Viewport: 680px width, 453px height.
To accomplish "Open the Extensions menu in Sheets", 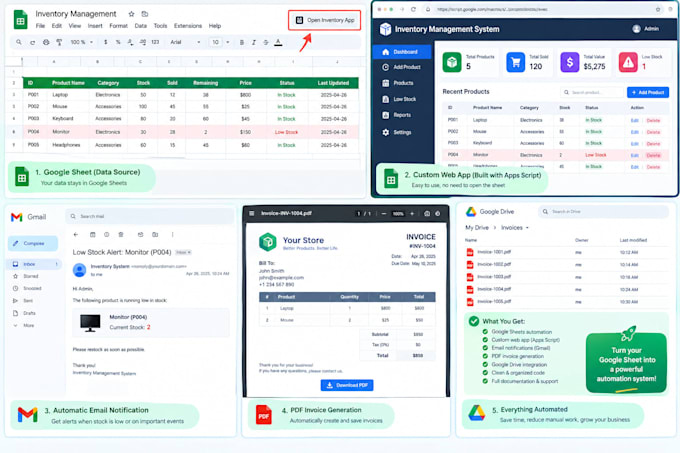I will pyautogui.click(x=188, y=26).
